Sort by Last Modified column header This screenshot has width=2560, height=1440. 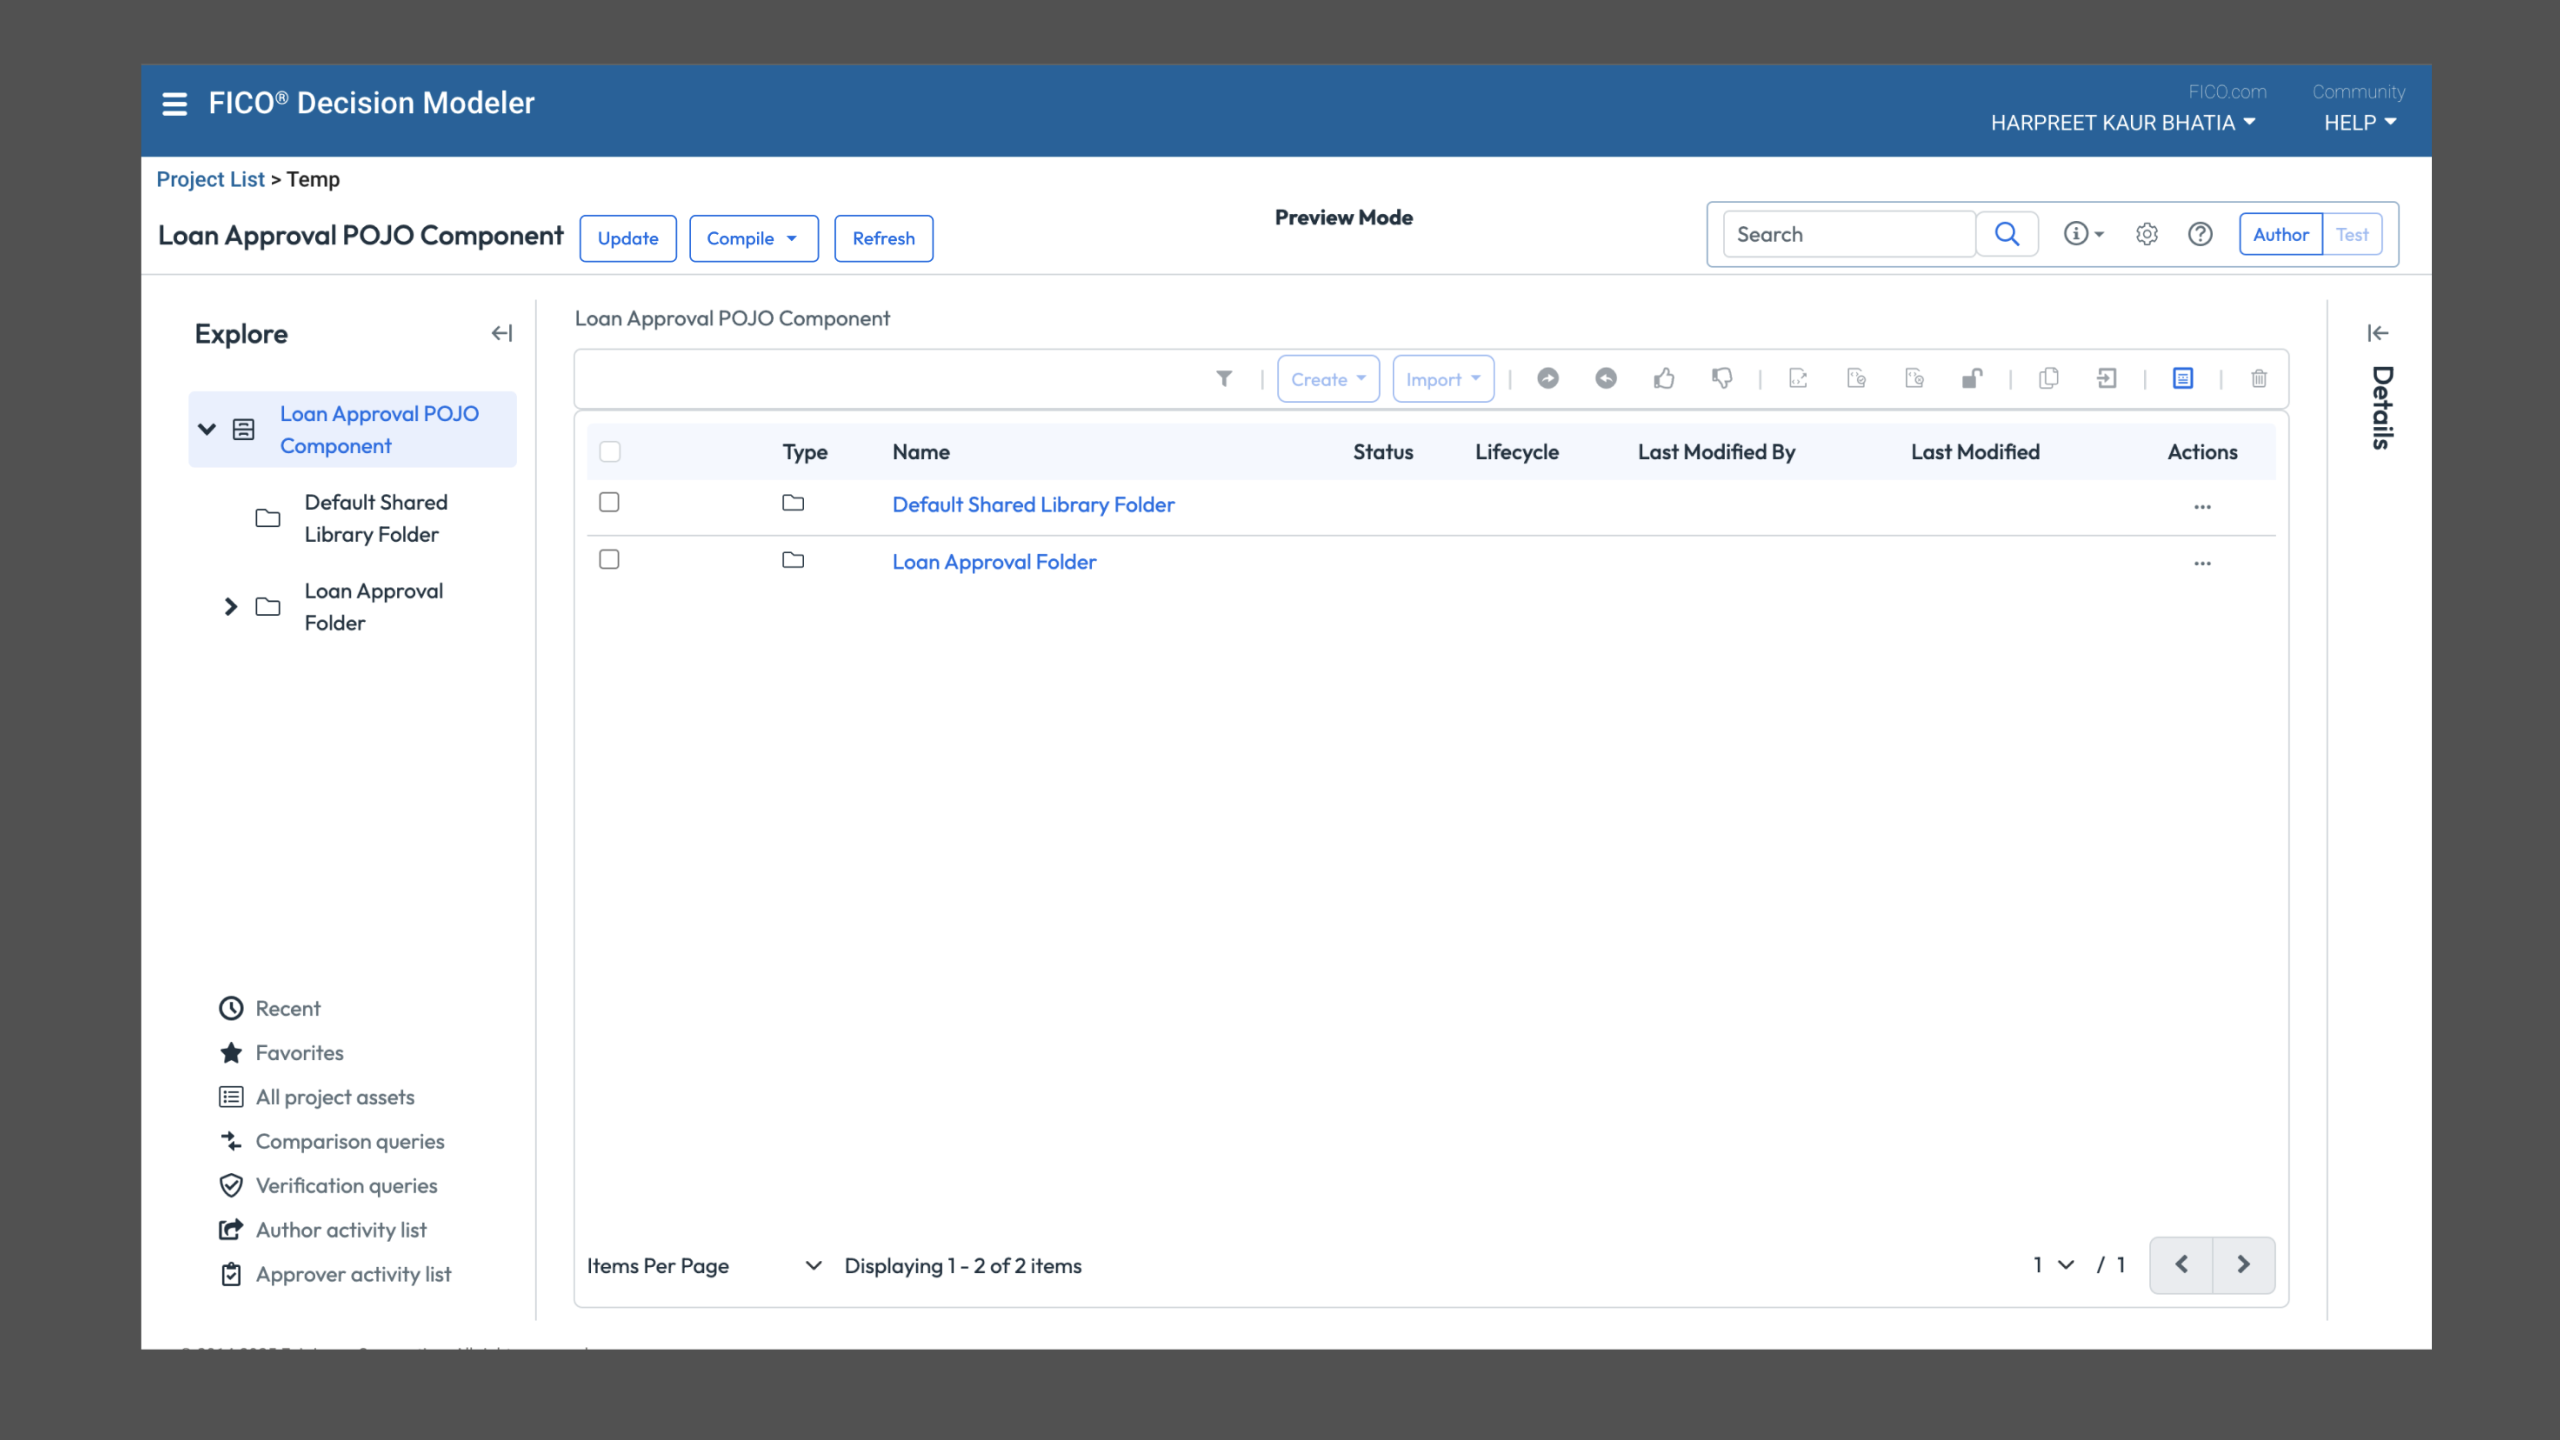pyautogui.click(x=1975, y=452)
